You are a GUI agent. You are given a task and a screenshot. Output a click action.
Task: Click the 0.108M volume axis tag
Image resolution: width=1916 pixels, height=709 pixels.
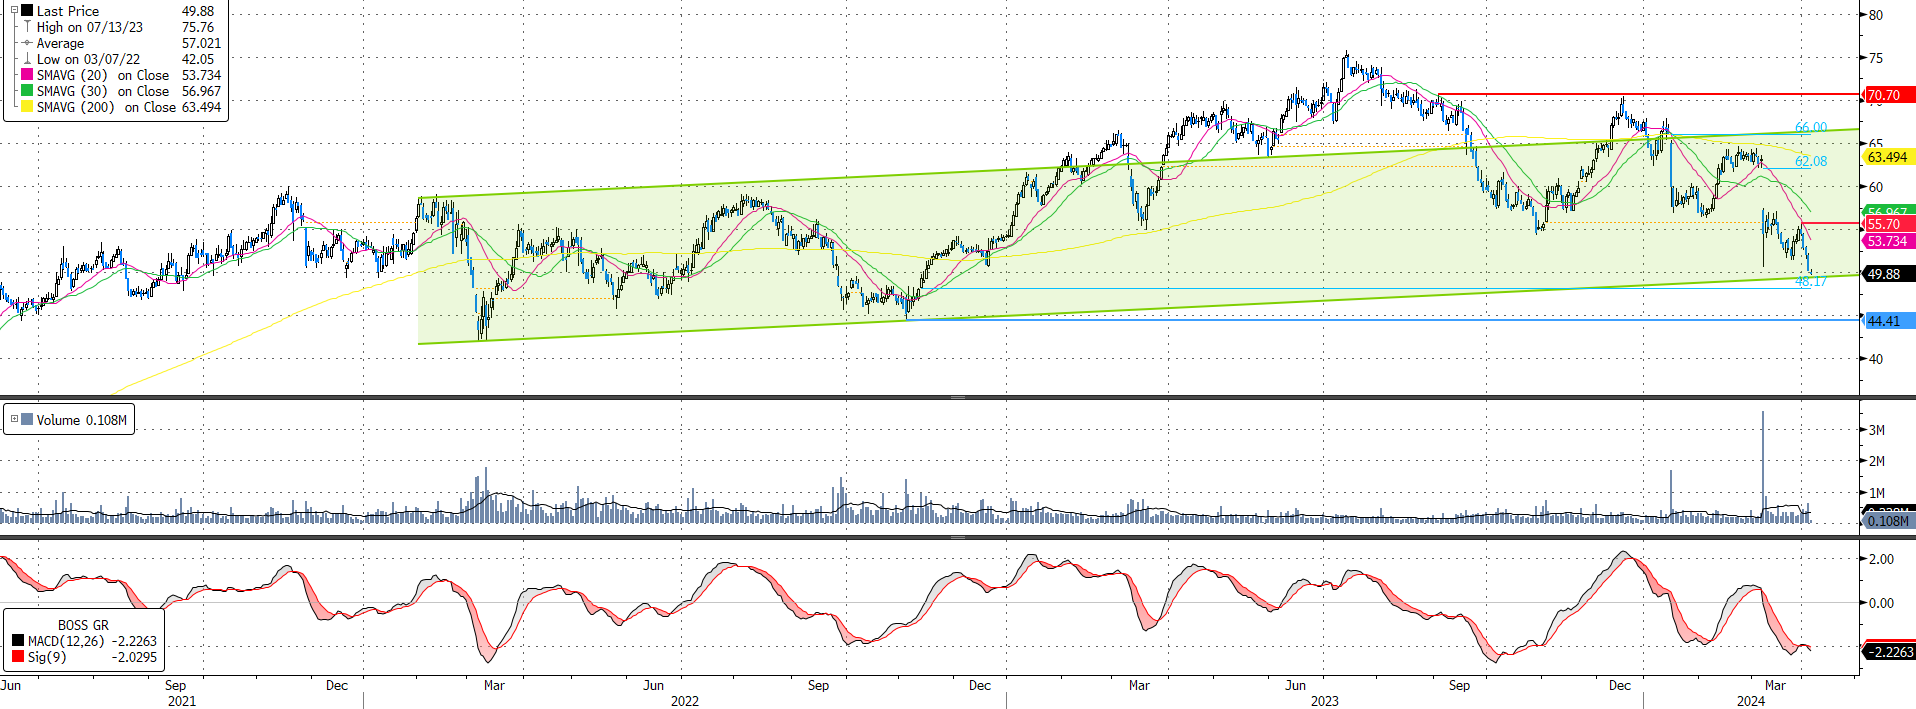(x=1889, y=521)
